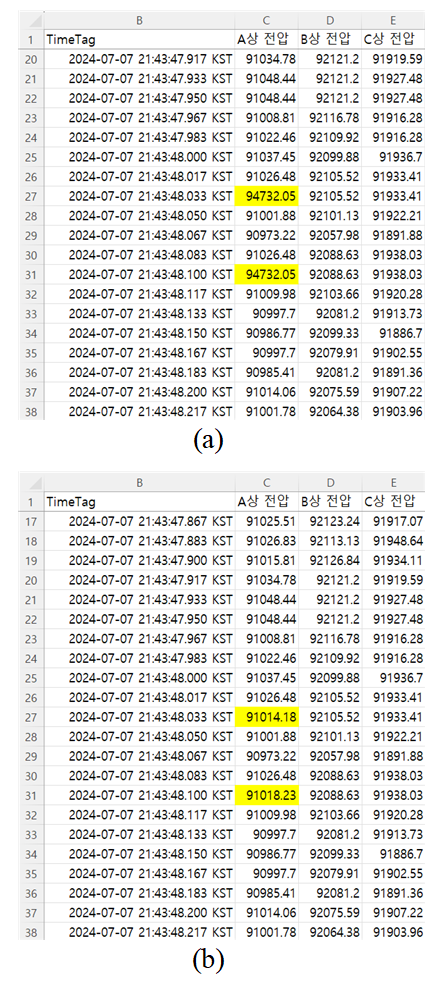439x988 pixels.
Task: Click row 27 highlighted cell 94732.05 in table (a)
Action: click(266, 197)
